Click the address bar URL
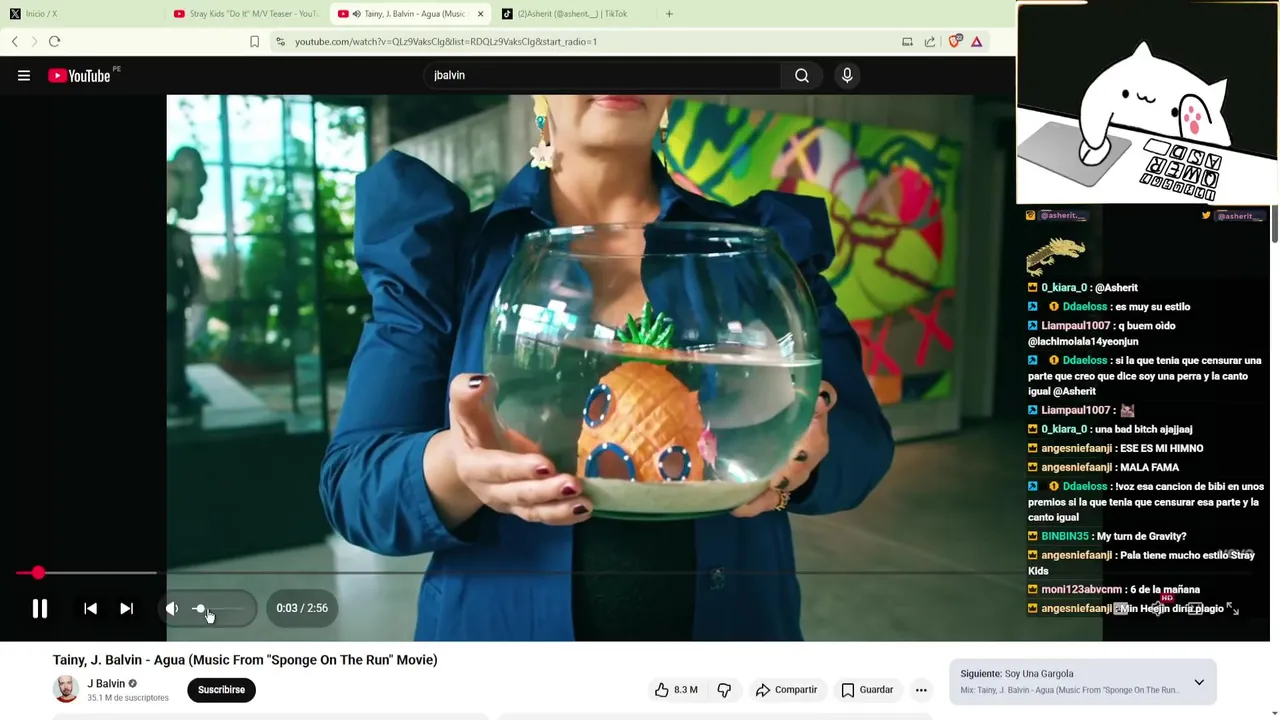Image resolution: width=1280 pixels, height=720 pixels. click(x=446, y=41)
